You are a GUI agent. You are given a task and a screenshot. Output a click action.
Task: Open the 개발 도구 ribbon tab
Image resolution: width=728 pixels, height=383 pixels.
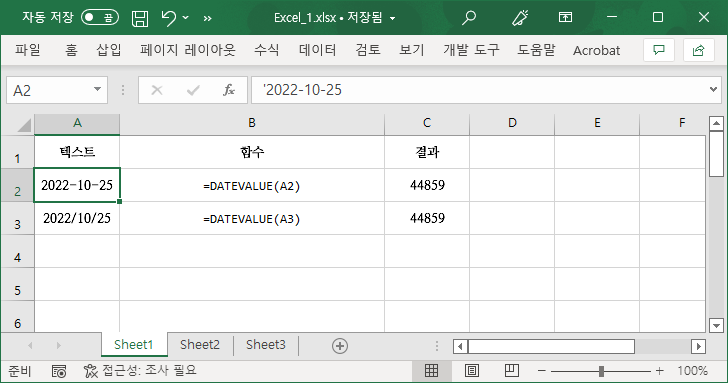click(471, 50)
